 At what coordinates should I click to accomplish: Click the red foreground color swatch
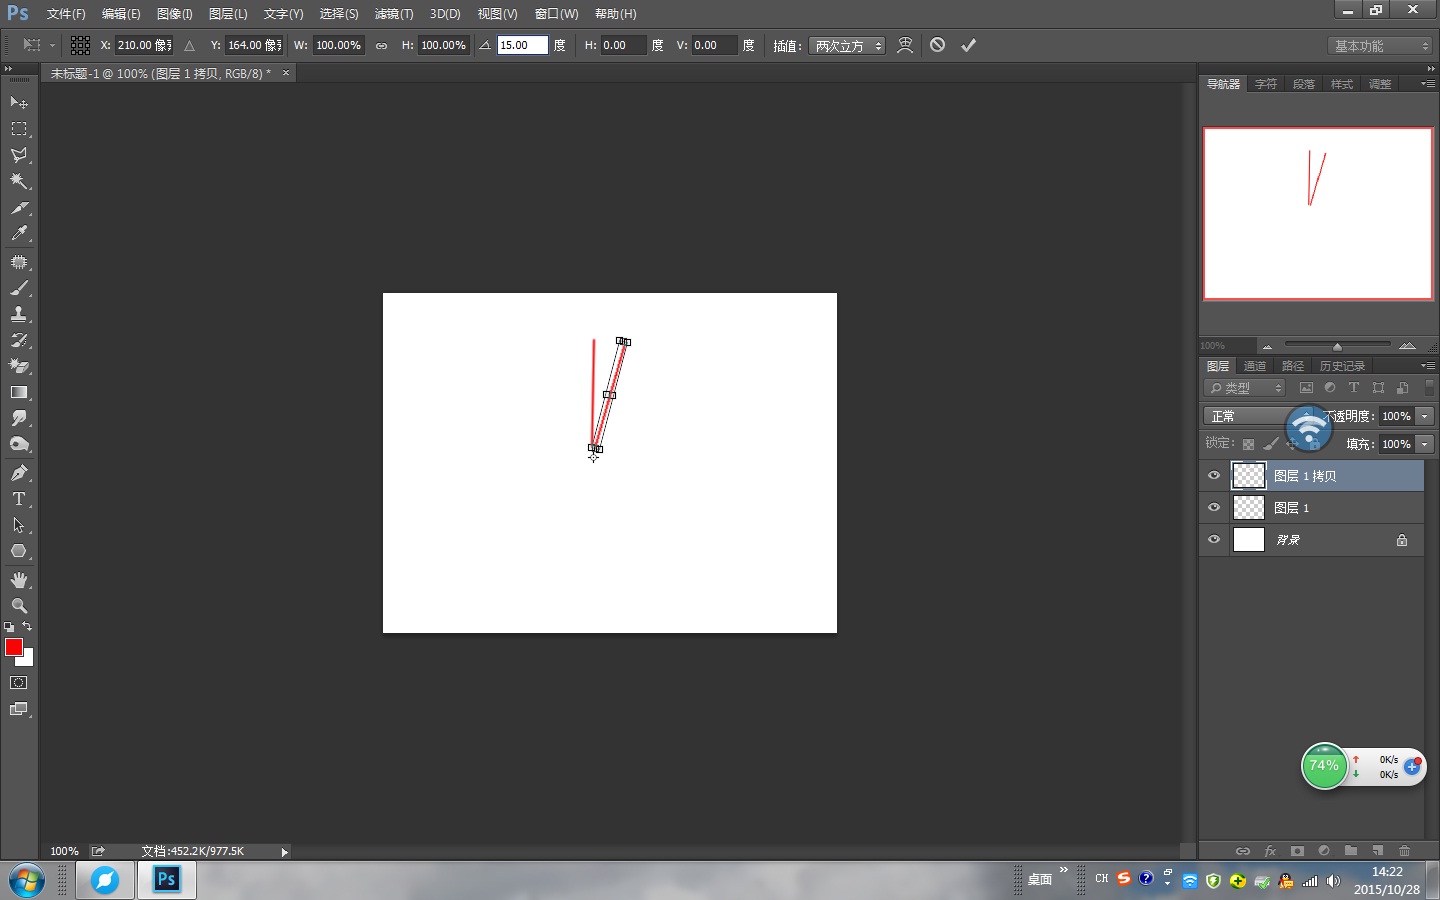(14, 648)
